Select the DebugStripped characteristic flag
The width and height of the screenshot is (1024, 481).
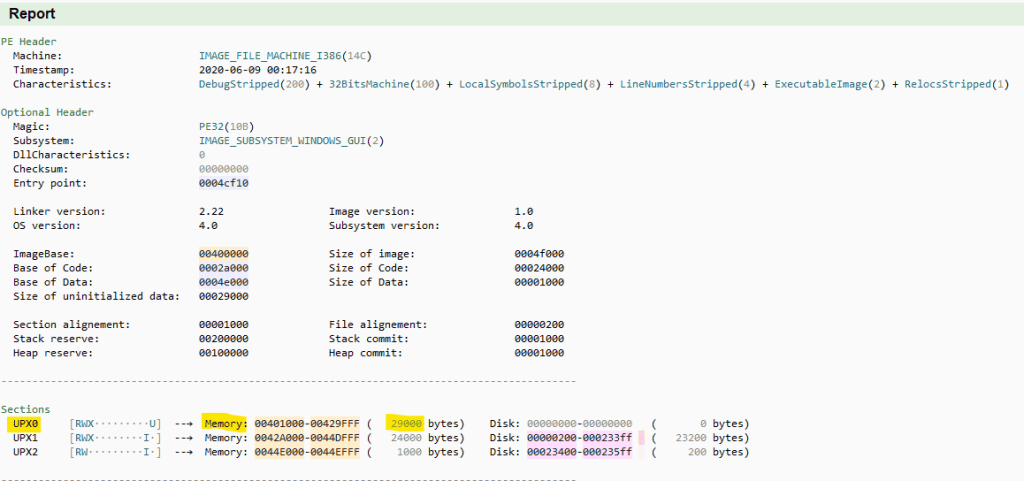(x=235, y=84)
